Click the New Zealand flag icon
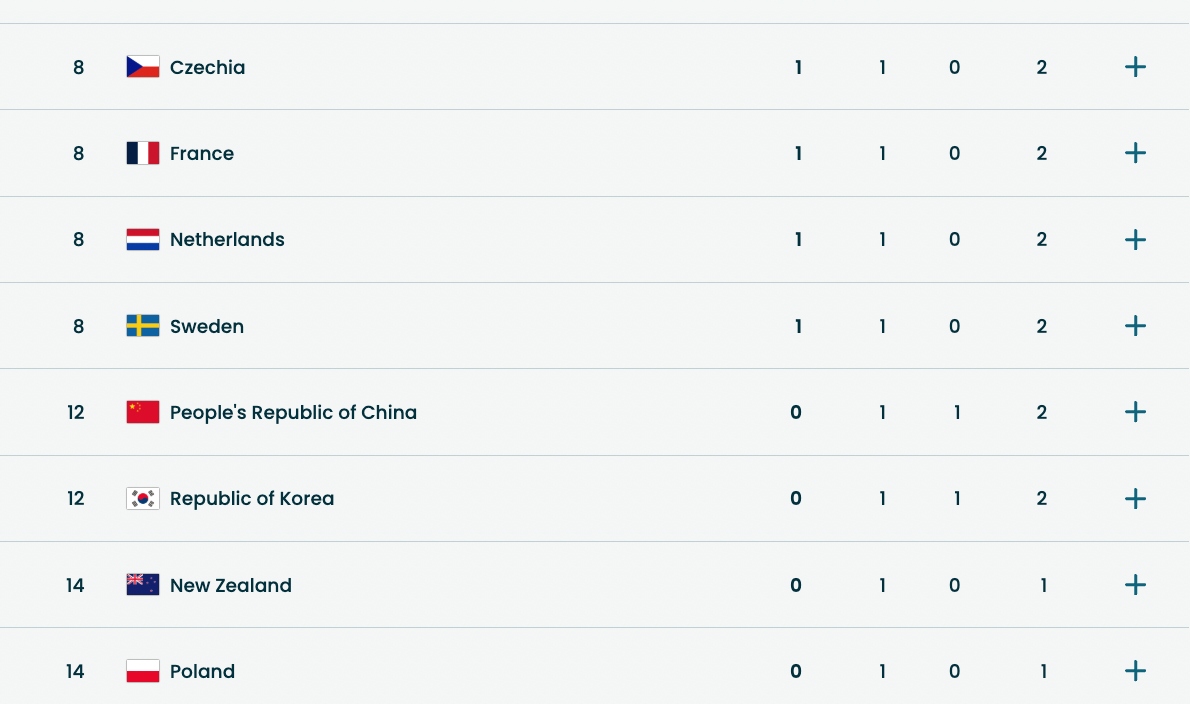 (x=143, y=585)
